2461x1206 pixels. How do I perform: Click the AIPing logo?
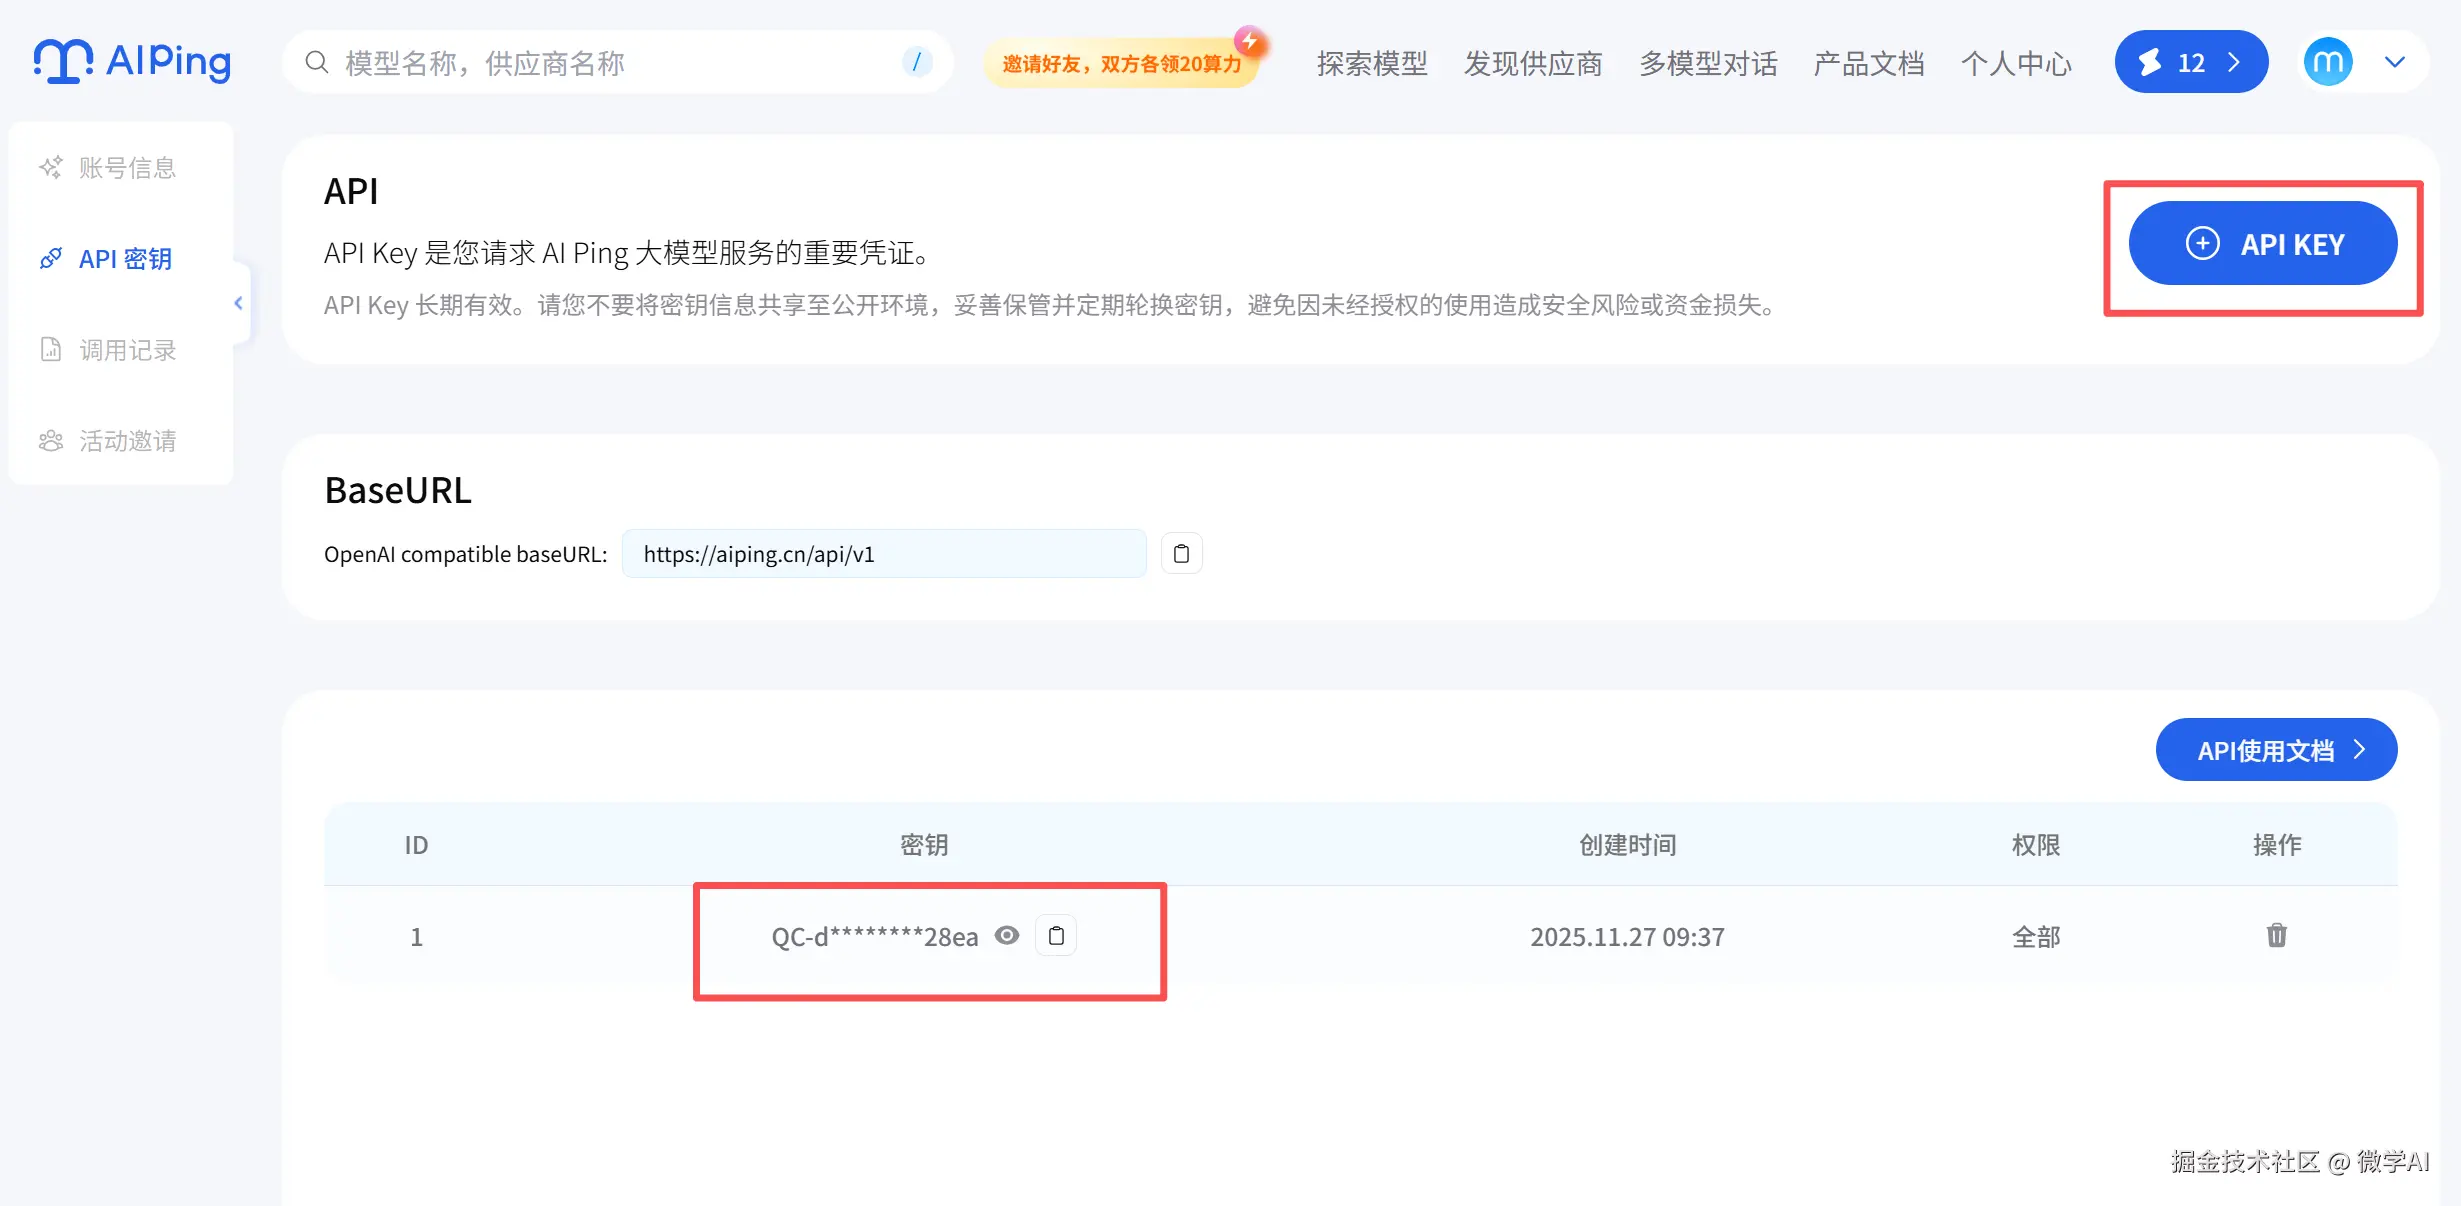(132, 62)
